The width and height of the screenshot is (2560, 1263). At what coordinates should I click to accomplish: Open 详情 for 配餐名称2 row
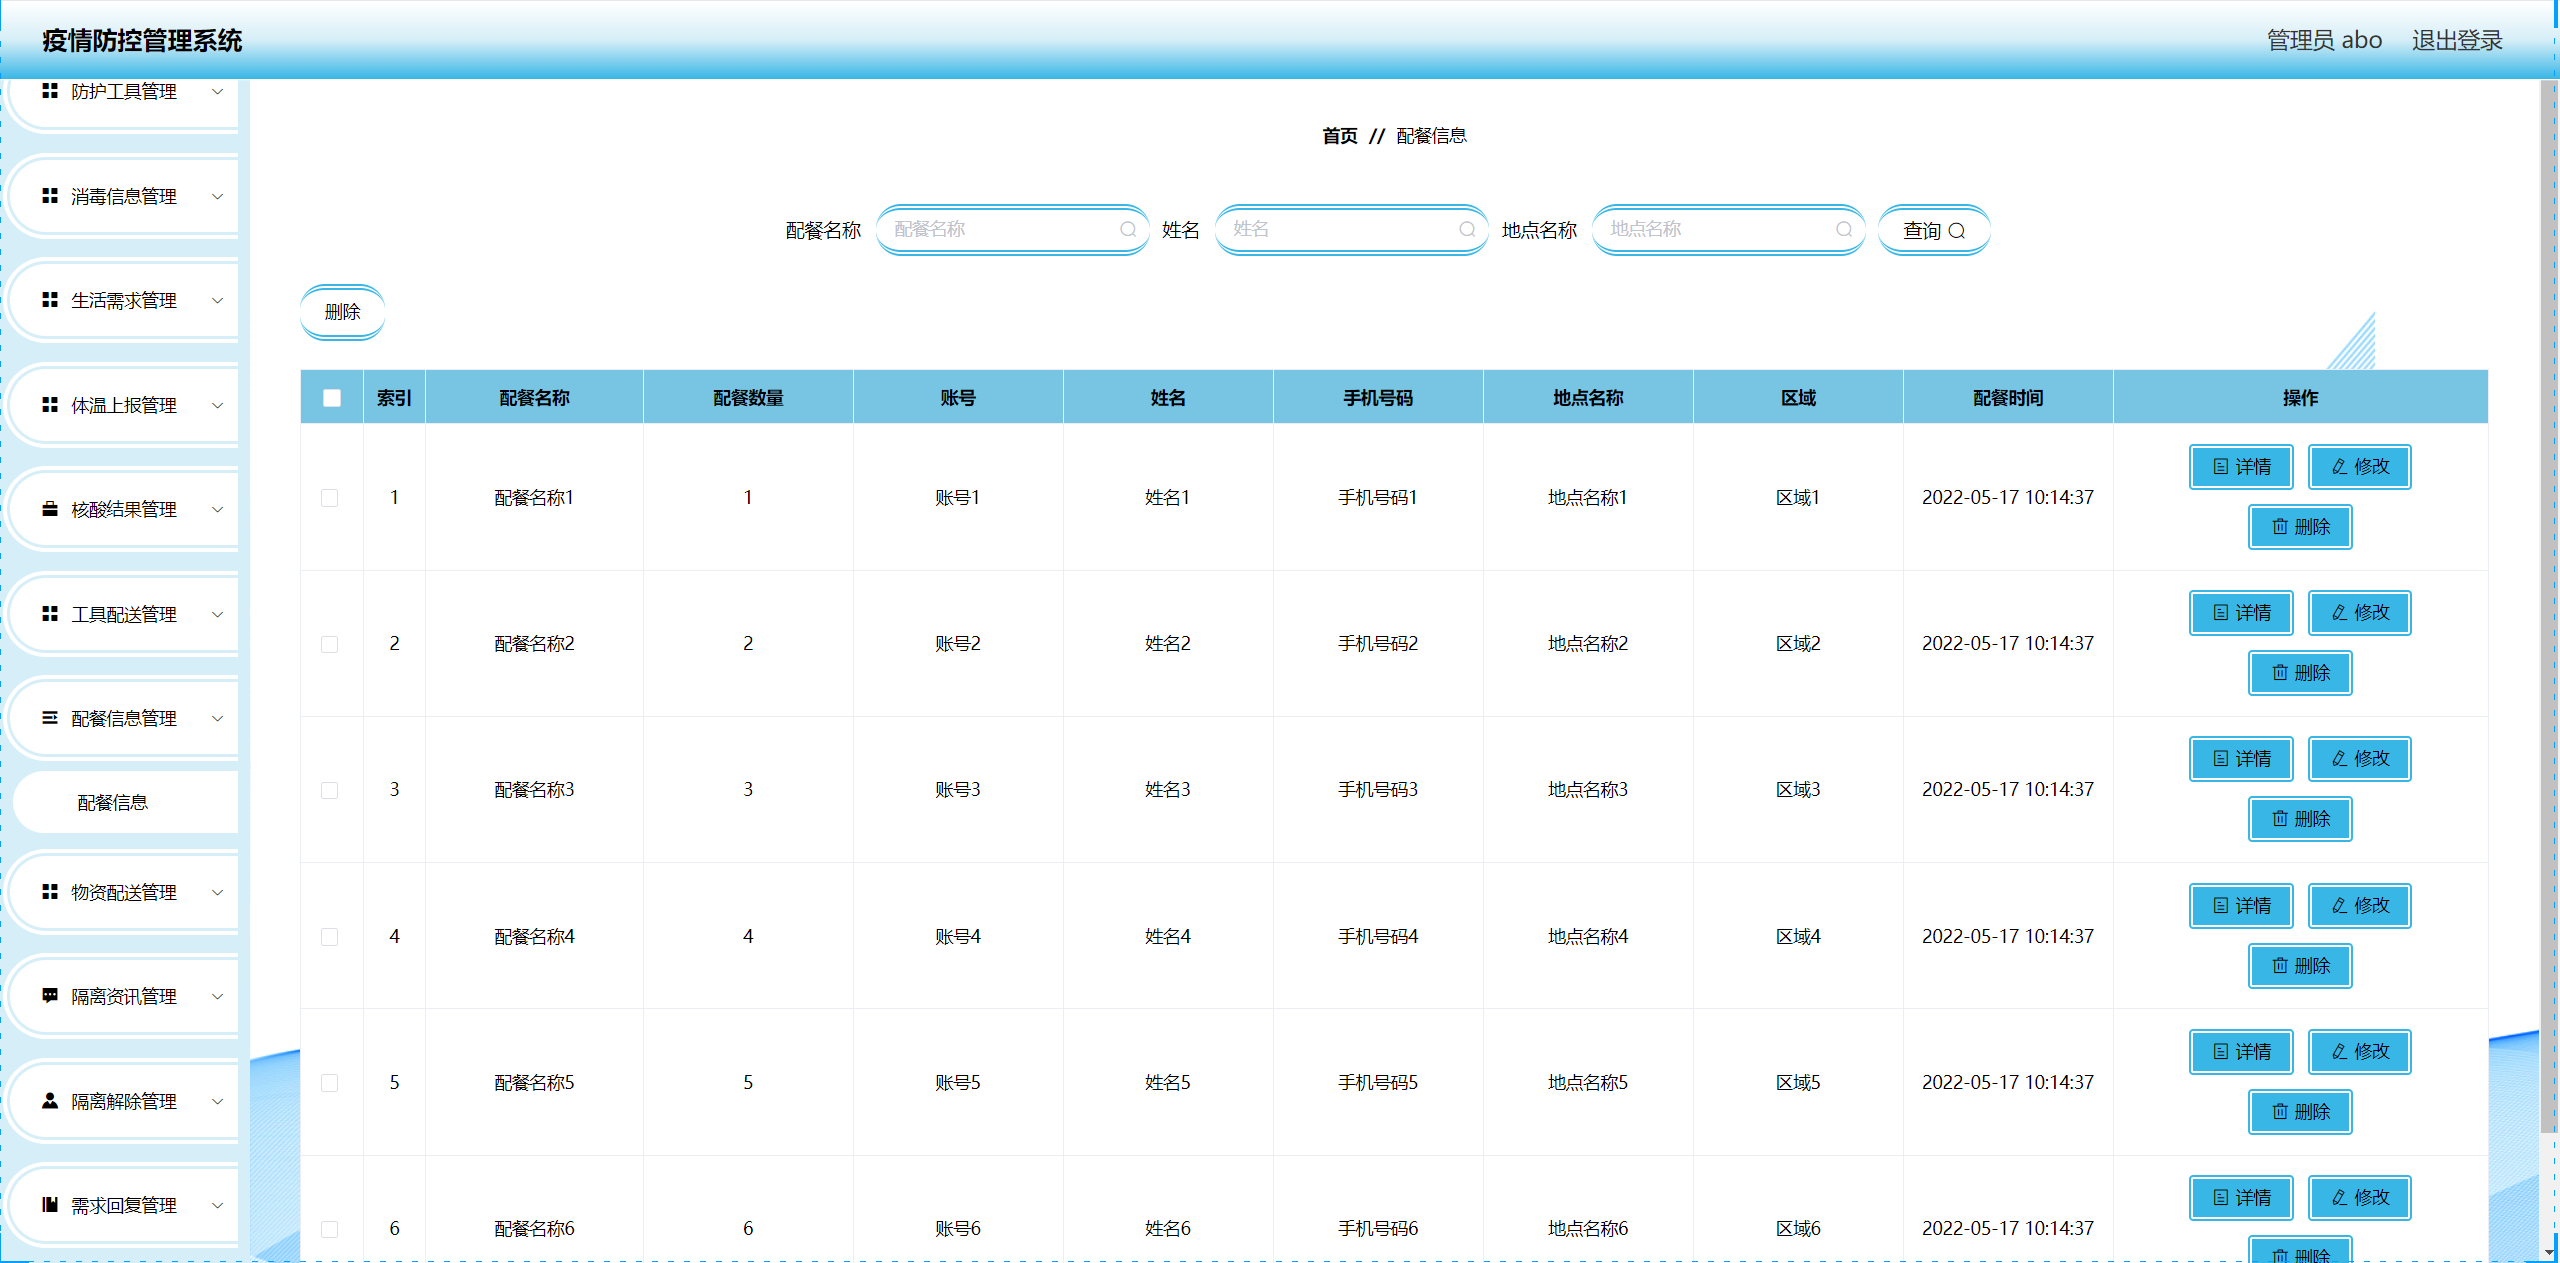point(2241,613)
